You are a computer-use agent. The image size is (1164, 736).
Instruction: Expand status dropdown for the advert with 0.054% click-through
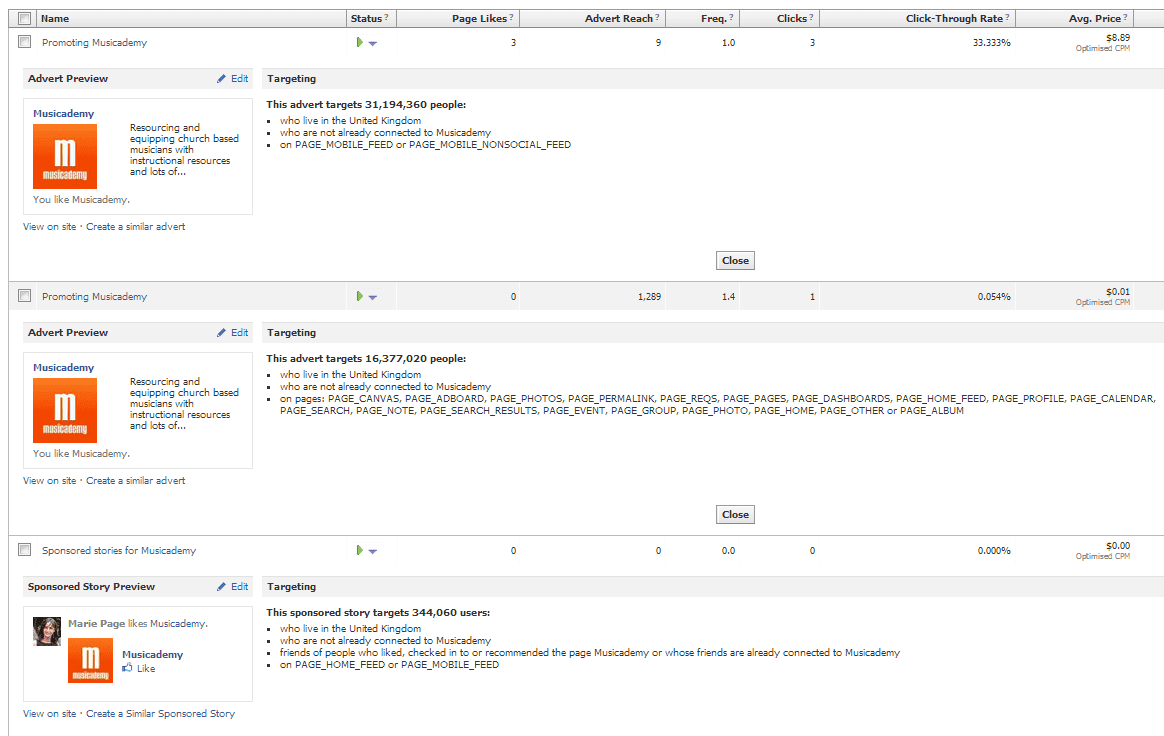click(373, 297)
